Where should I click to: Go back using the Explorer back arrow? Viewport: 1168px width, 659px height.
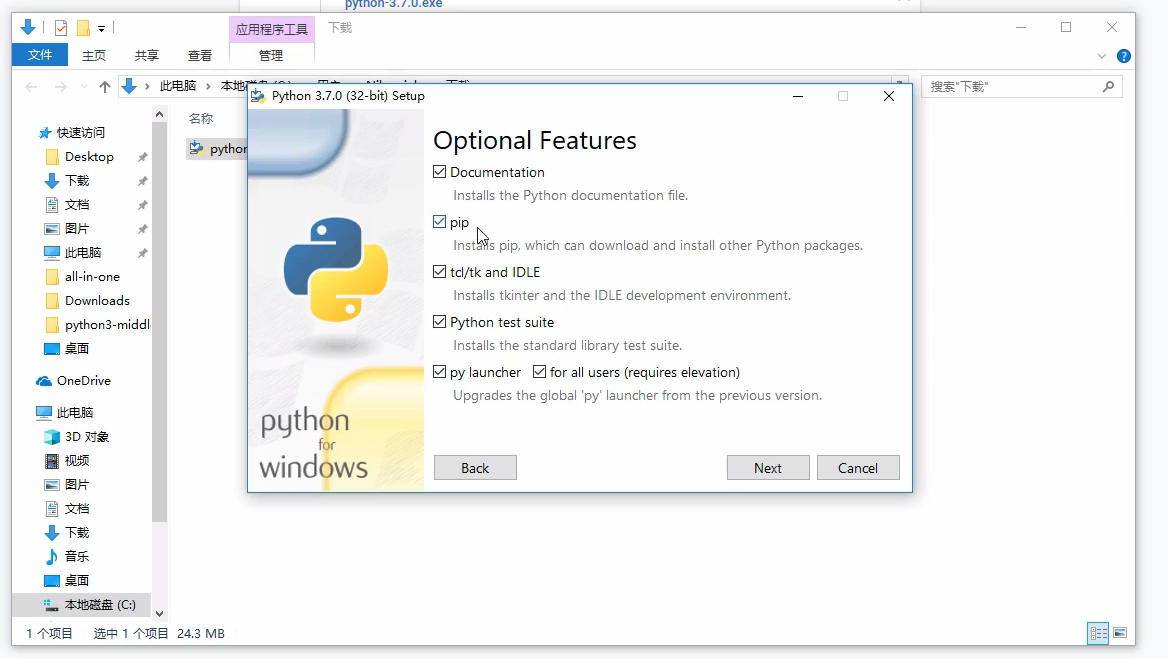point(31,87)
